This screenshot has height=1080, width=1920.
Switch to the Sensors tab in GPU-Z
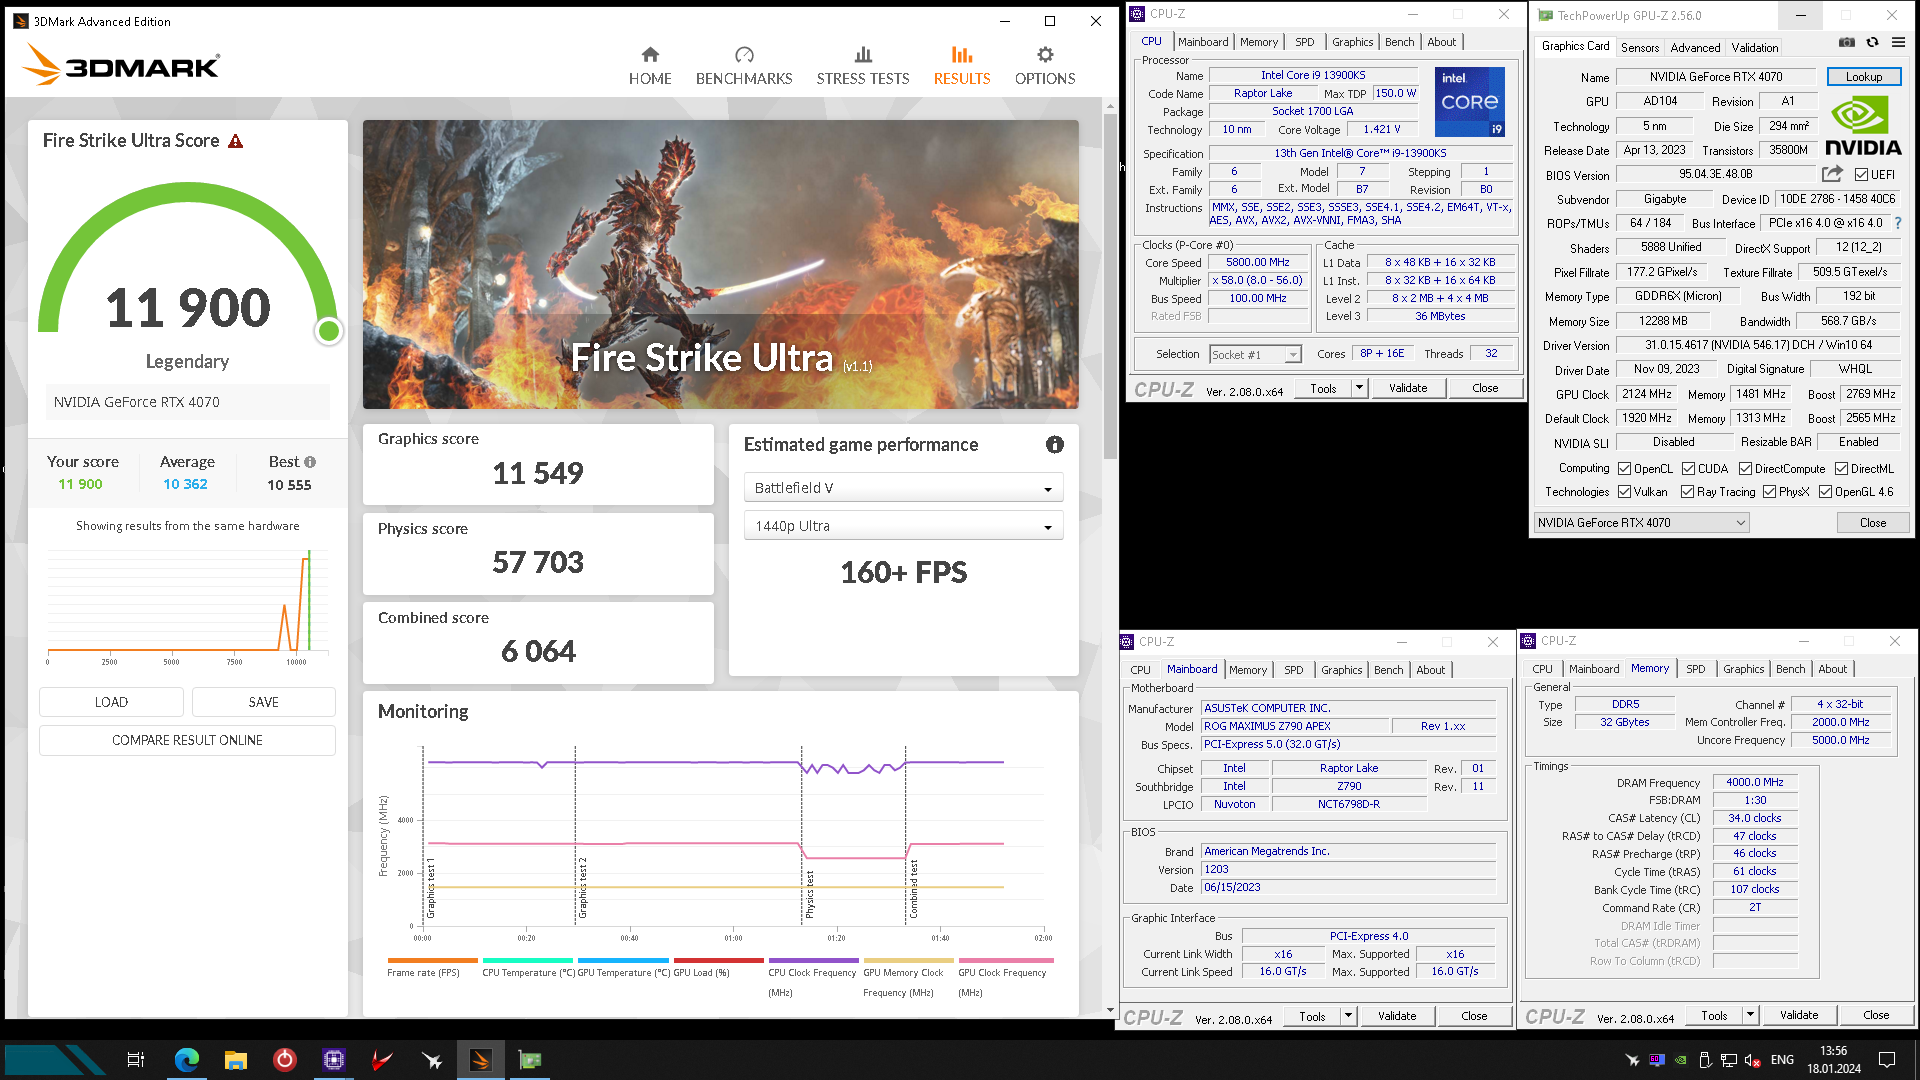pos(1640,48)
